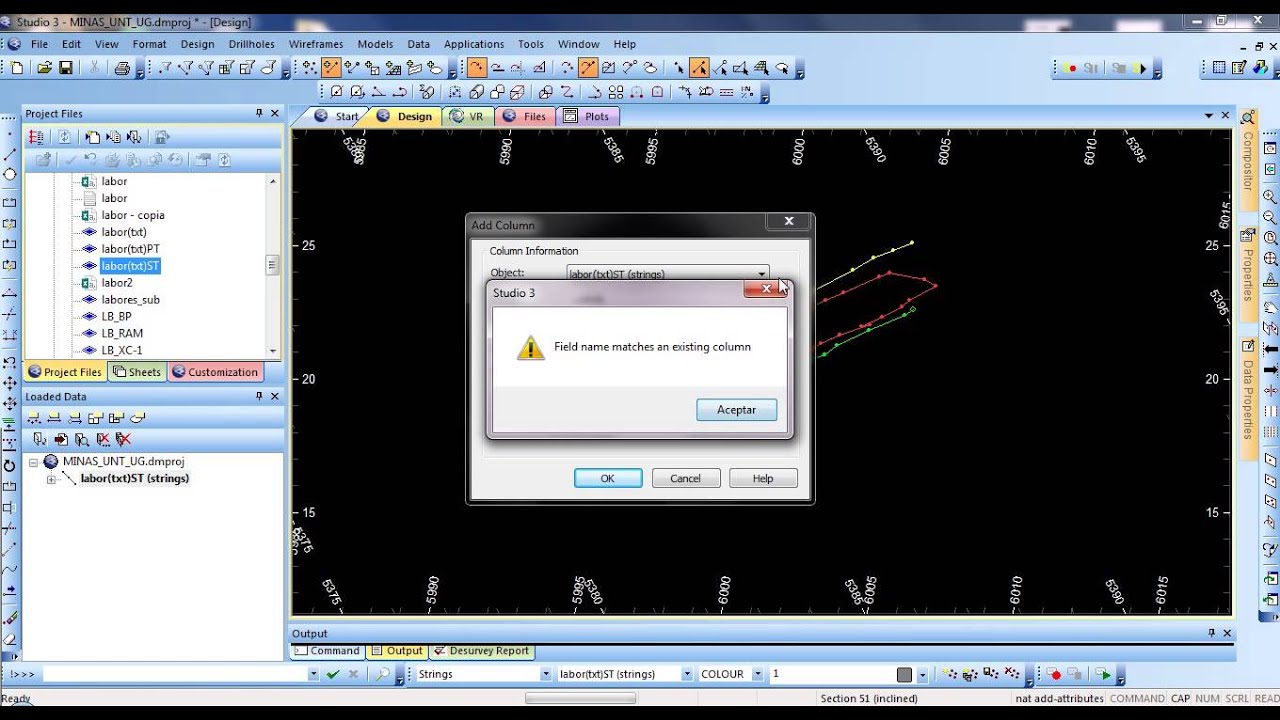This screenshot has height=720, width=1280.
Task: Open the design window tabs dropdown arrow
Action: 1209,116
